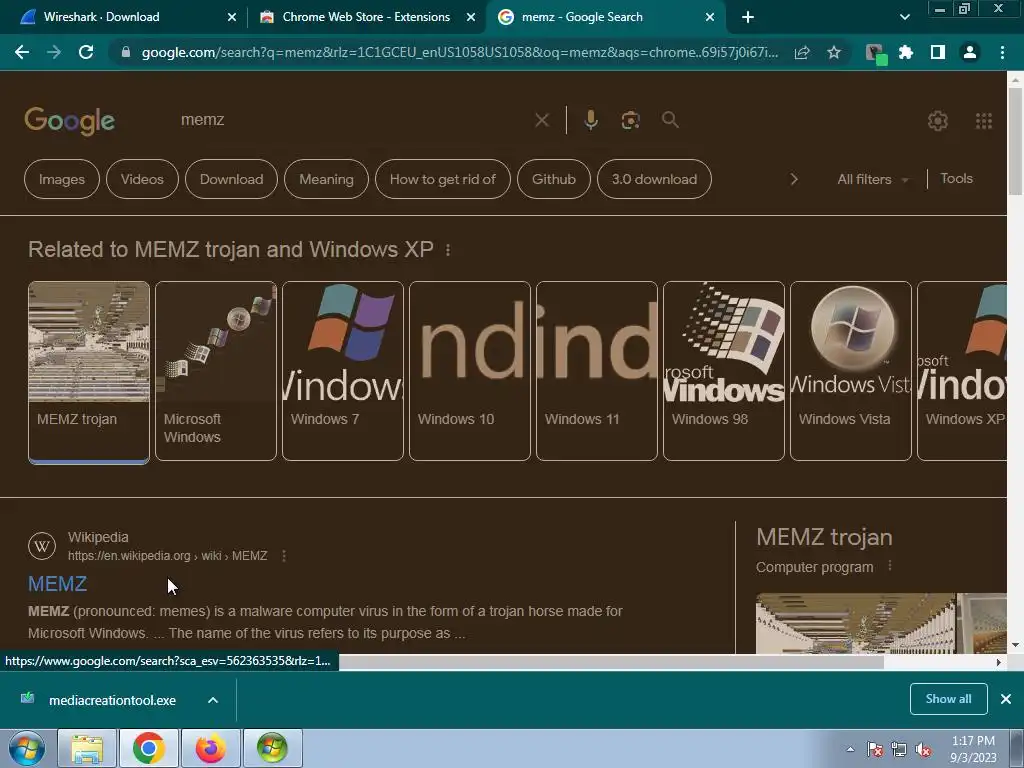Show all downloads
This screenshot has width=1024, height=768.
click(x=948, y=699)
